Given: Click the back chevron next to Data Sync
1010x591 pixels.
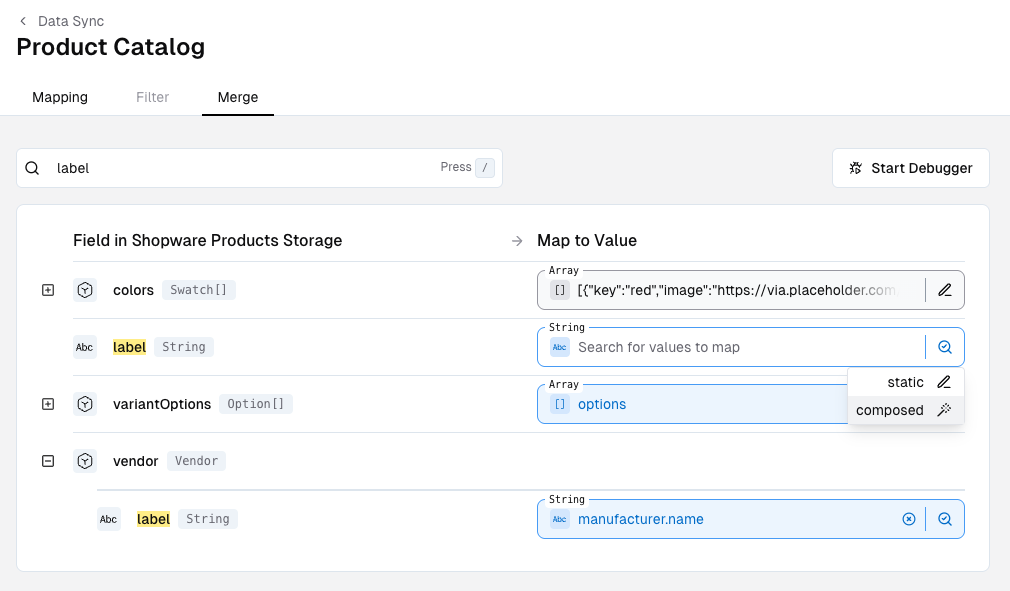Looking at the screenshot, I should (23, 21).
